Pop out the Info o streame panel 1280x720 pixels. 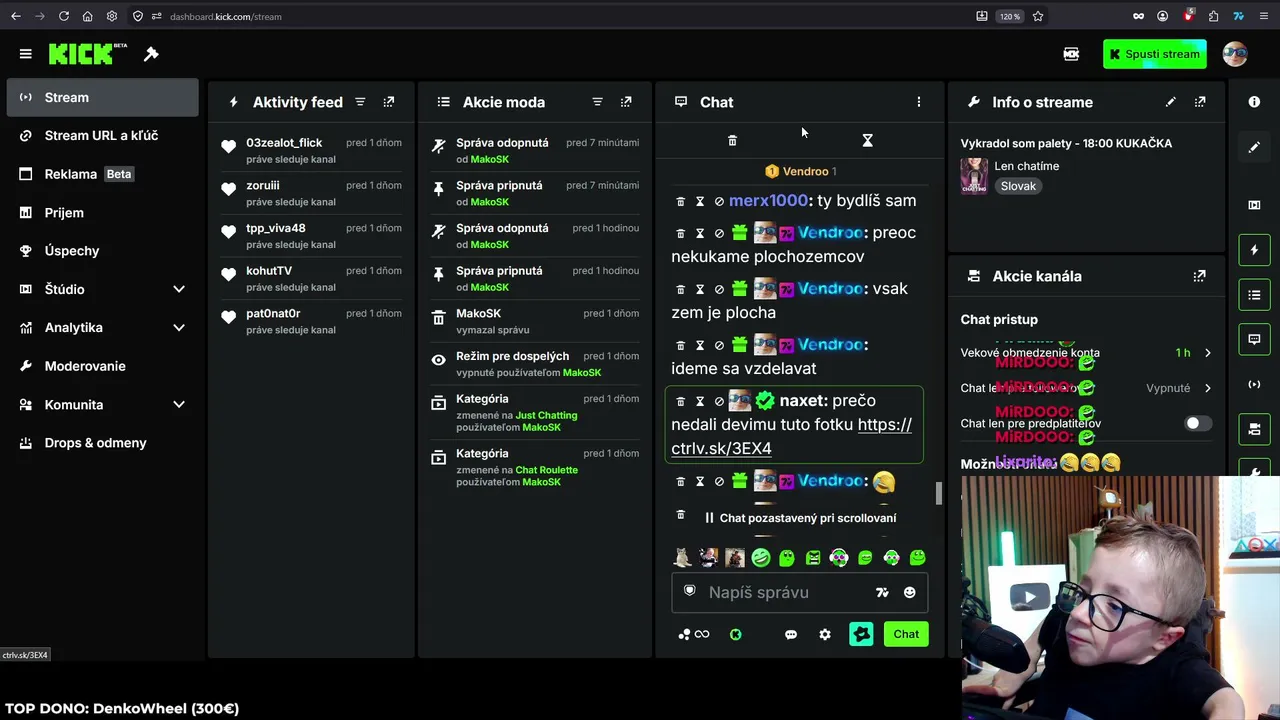pyautogui.click(x=1200, y=102)
